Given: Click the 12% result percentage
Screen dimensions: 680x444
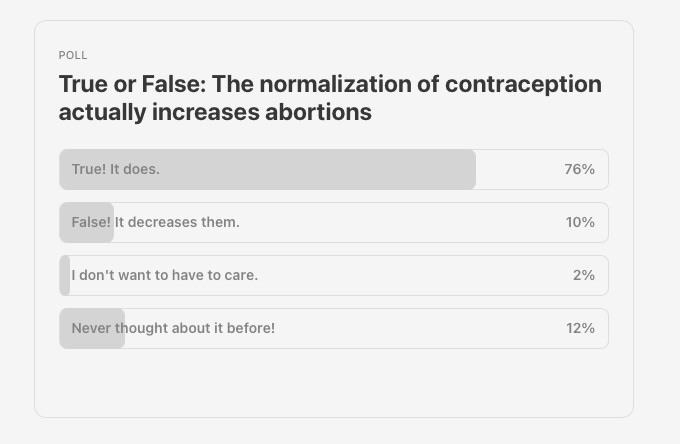Looking at the screenshot, I should pyautogui.click(x=580, y=328).
